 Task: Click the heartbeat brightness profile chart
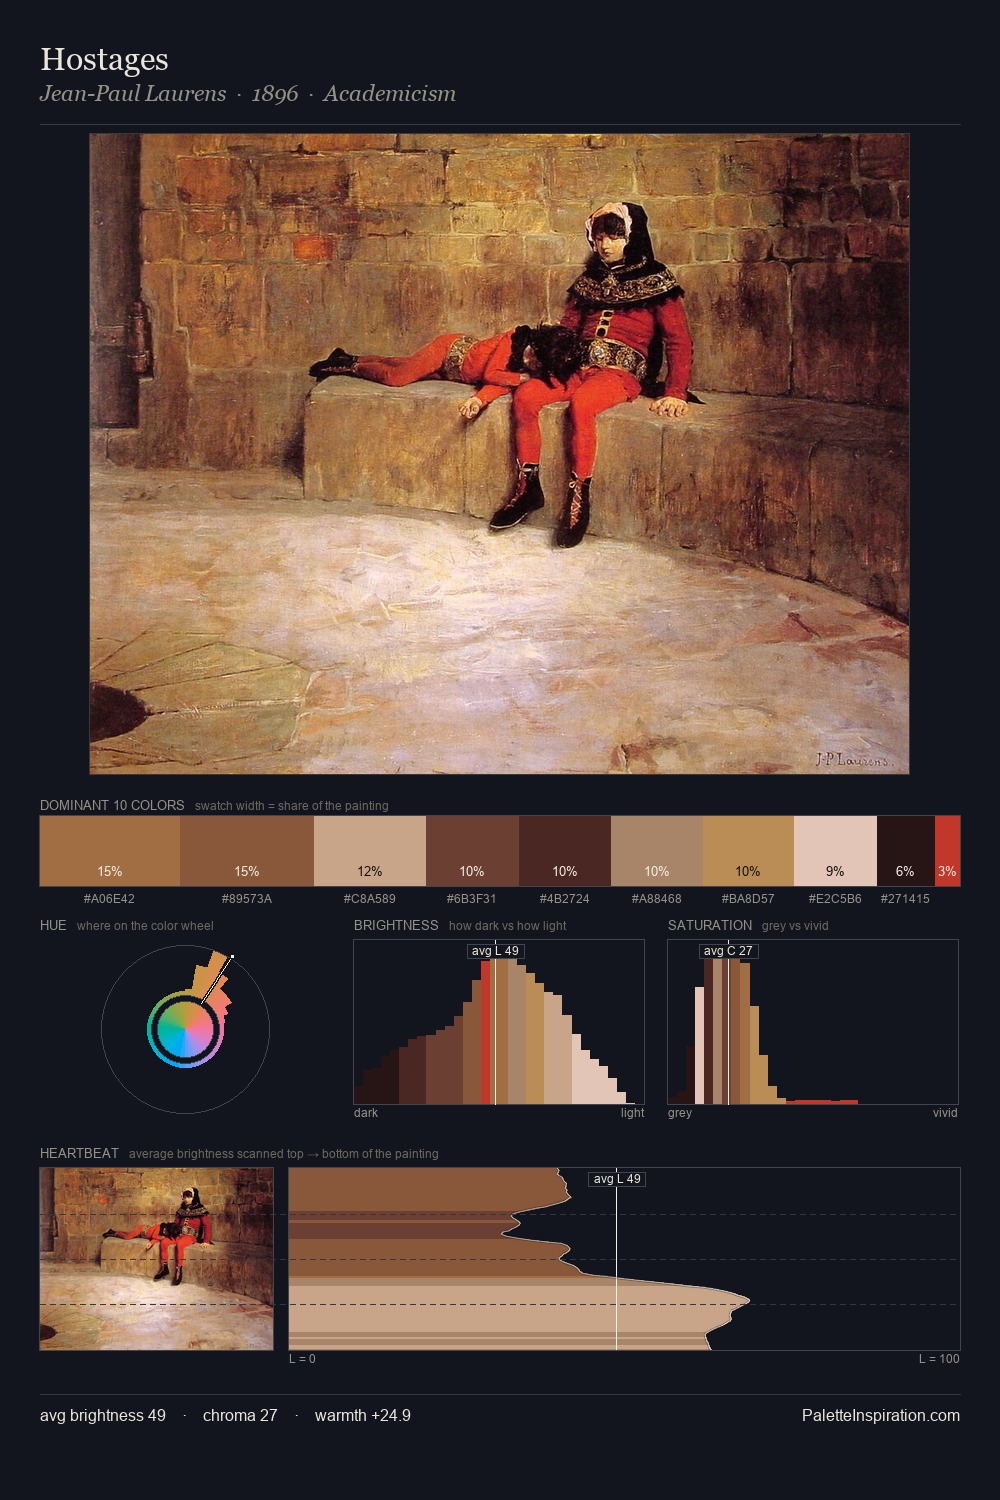[624, 1259]
